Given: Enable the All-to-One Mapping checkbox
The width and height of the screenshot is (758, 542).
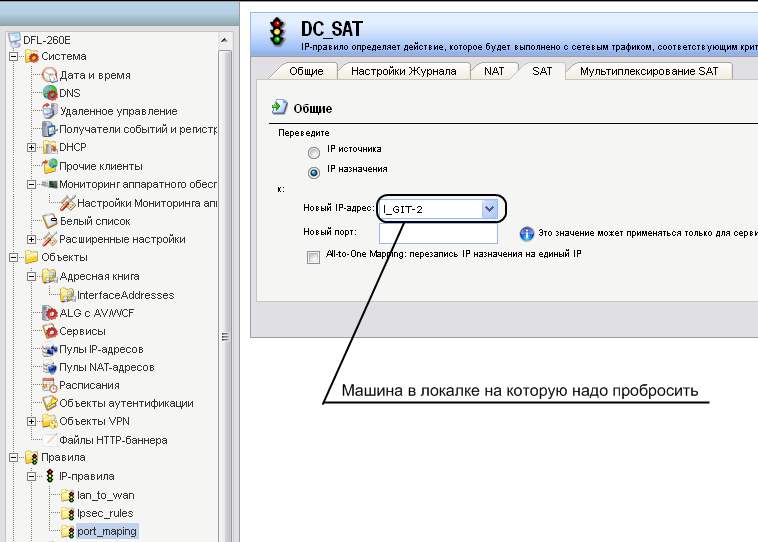Looking at the screenshot, I should [x=313, y=257].
